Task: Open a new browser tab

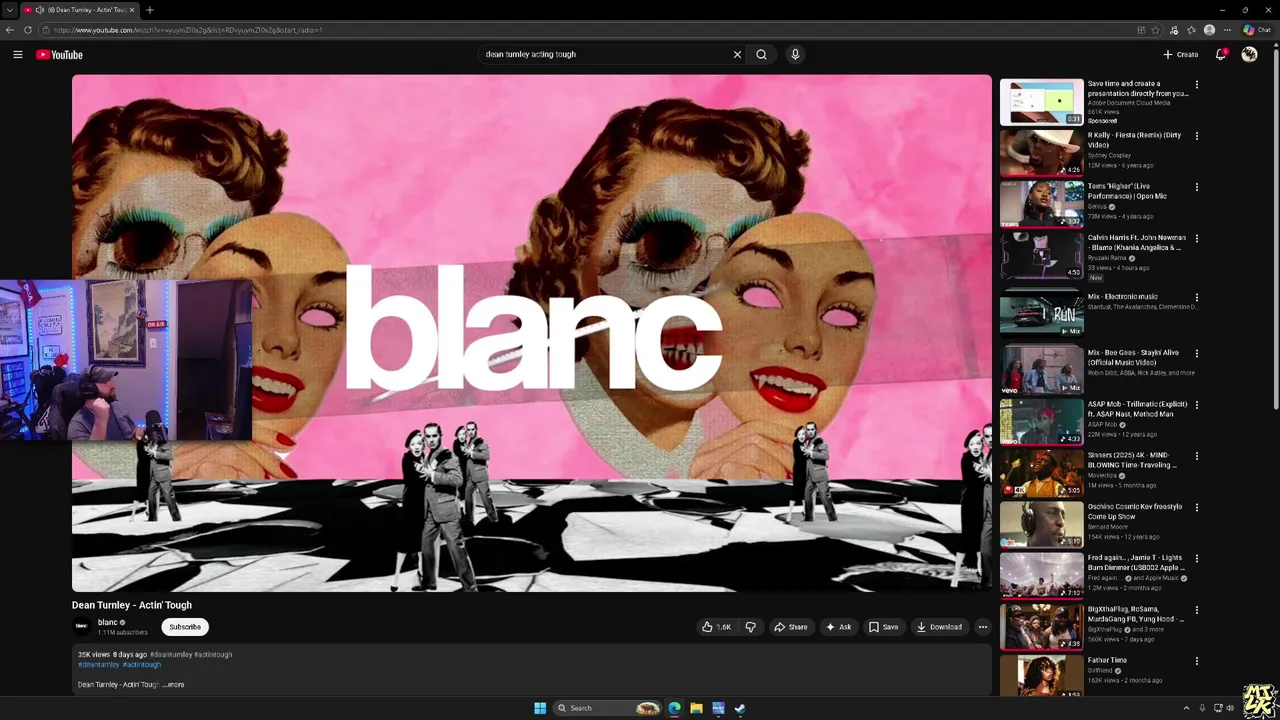Action: [150, 10]
